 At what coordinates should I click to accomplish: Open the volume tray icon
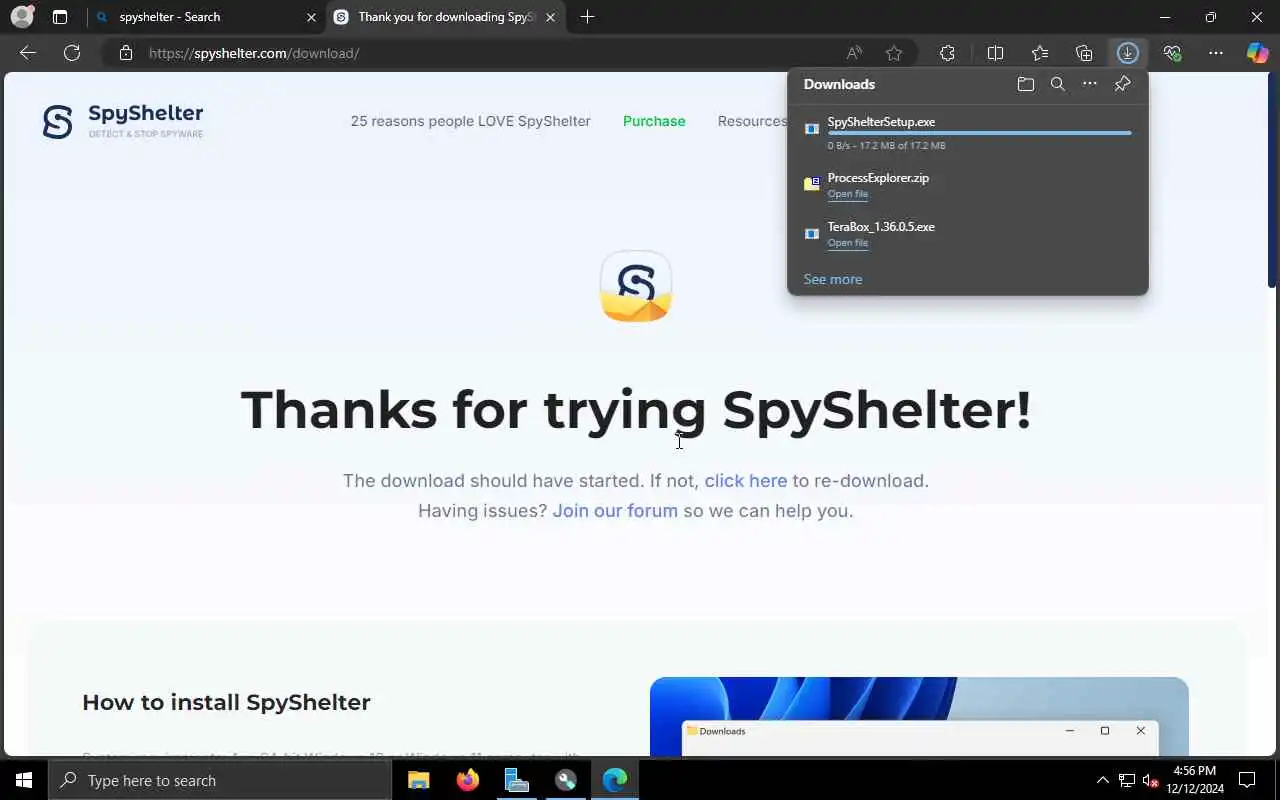[1151, 780]
